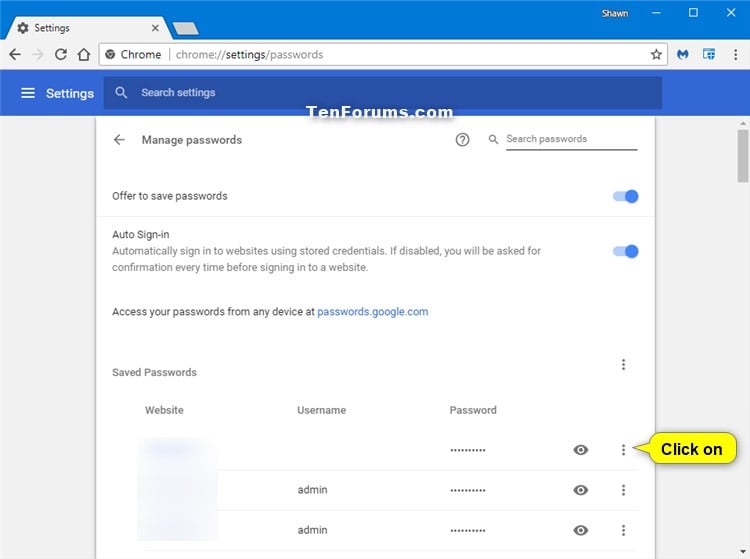Go back with the browser back arrow

[15, 55]
